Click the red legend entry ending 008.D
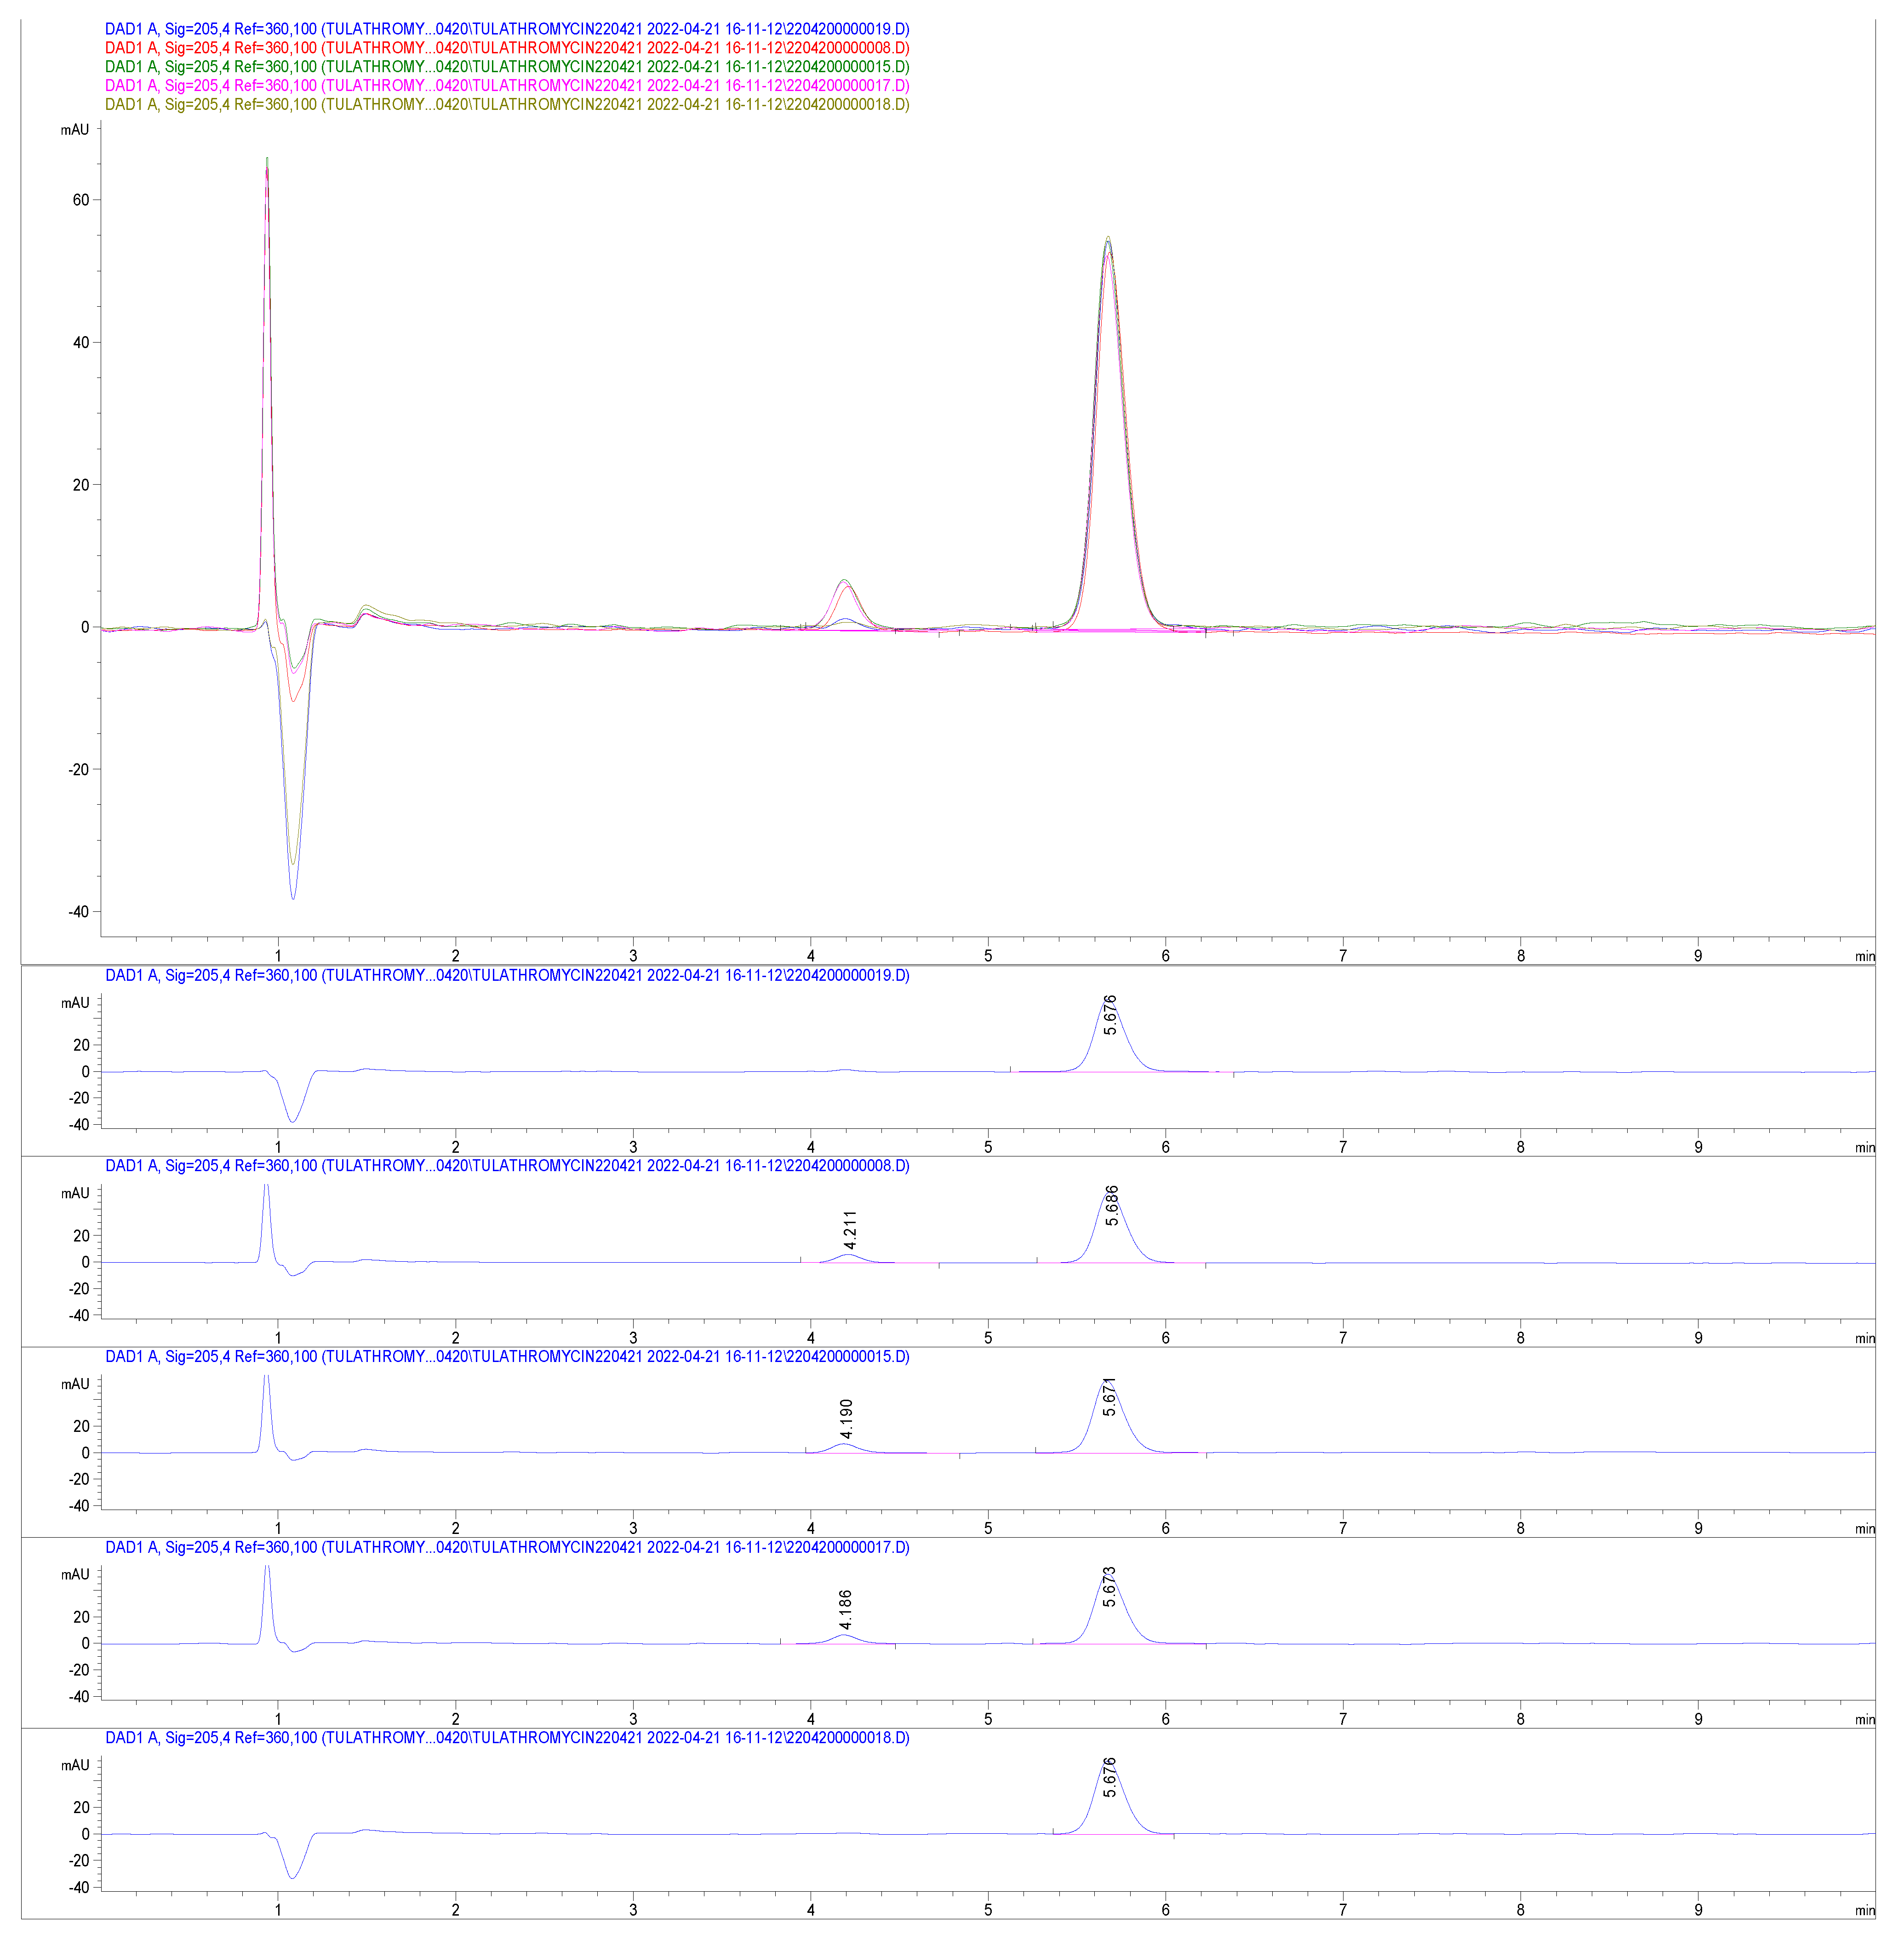This screenshot has height=1934, width=1904. (x=507, y=48)
